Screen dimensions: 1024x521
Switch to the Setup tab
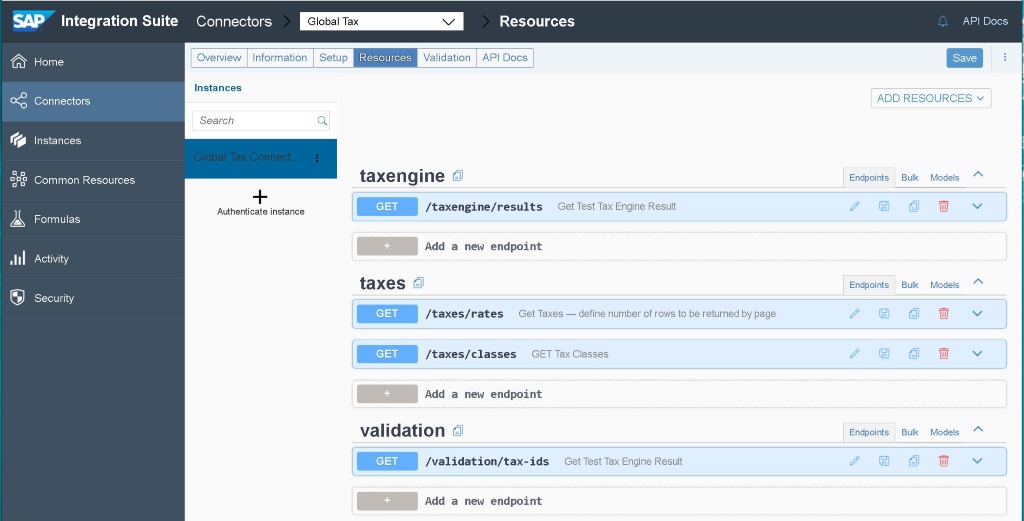pyautogui.click(x=333, y=57)
